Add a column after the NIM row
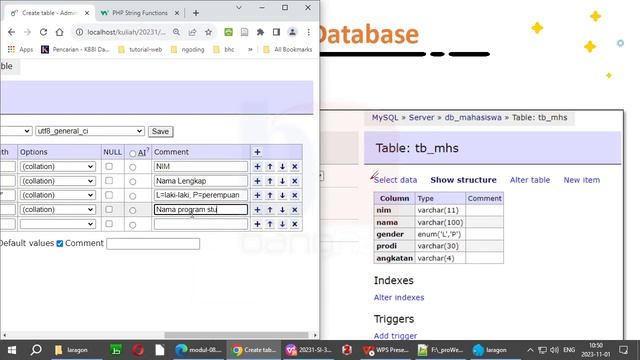640x360 pixels. [257, 167]
